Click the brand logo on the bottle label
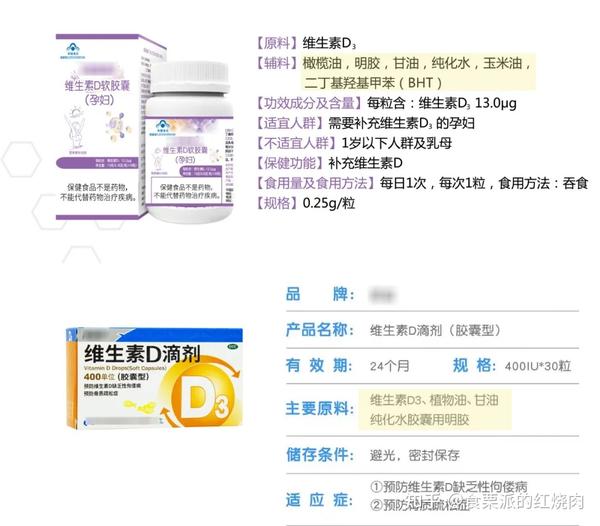Screen dimensions: 600x526 161,129
